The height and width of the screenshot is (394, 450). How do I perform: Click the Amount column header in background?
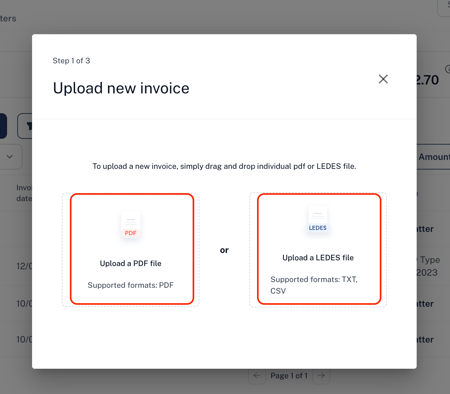(x=434, y=157)
